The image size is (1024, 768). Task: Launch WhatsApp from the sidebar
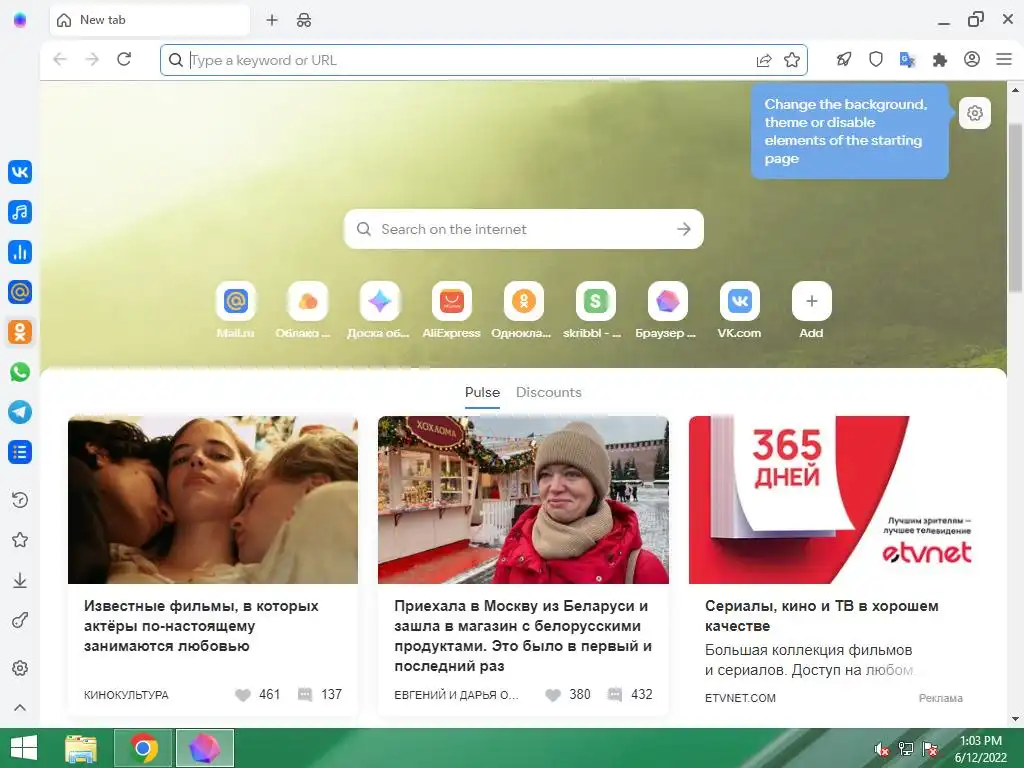coord(20,372)
